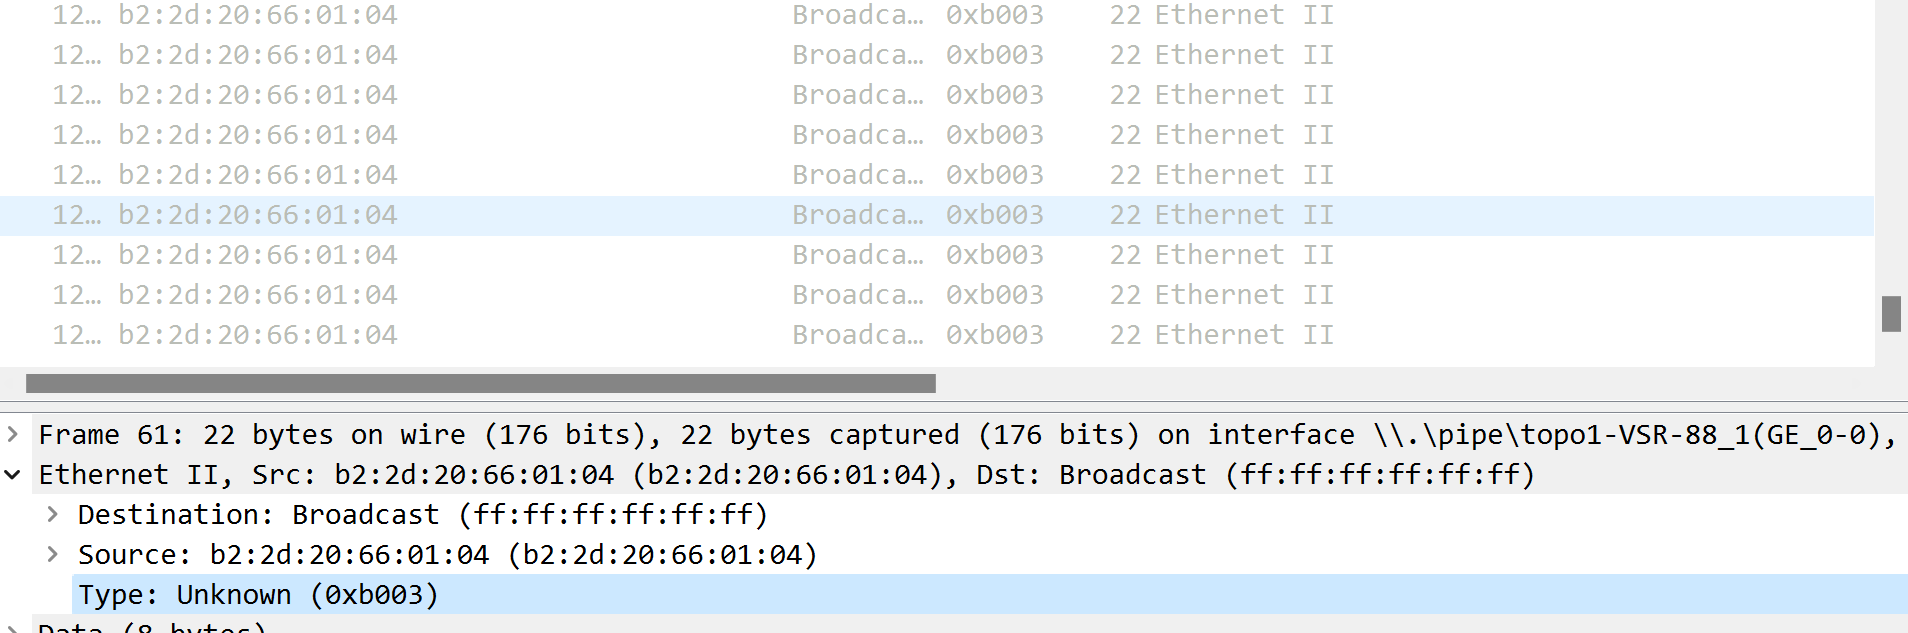Expand the Destination: Broadcast field arrow
The width and height of the screenshot is (1908, 633).
tap(53, 514)
